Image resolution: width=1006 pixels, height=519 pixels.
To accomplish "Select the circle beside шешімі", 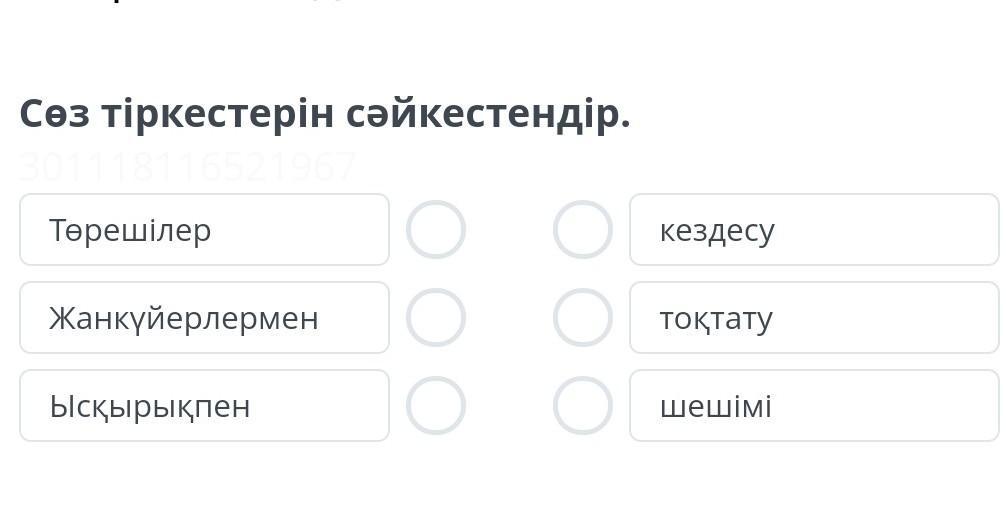I will pos(583,406).
